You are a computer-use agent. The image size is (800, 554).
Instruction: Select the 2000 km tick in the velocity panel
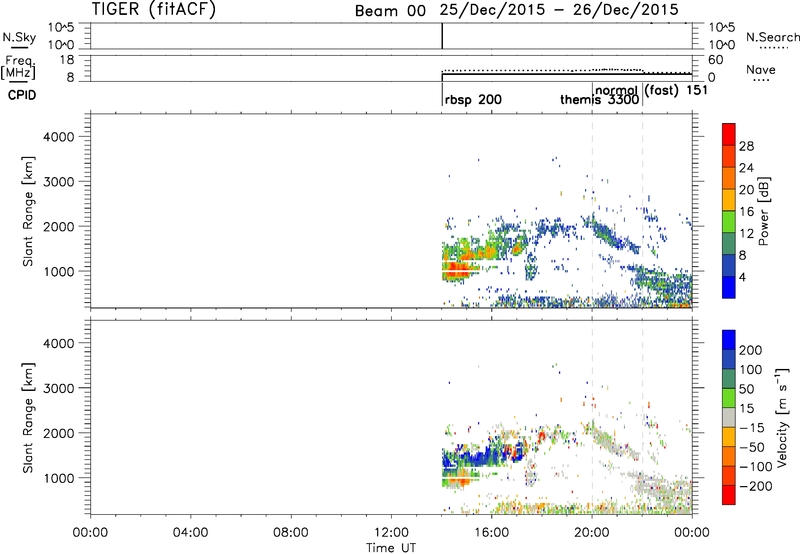tap(59, 433)
